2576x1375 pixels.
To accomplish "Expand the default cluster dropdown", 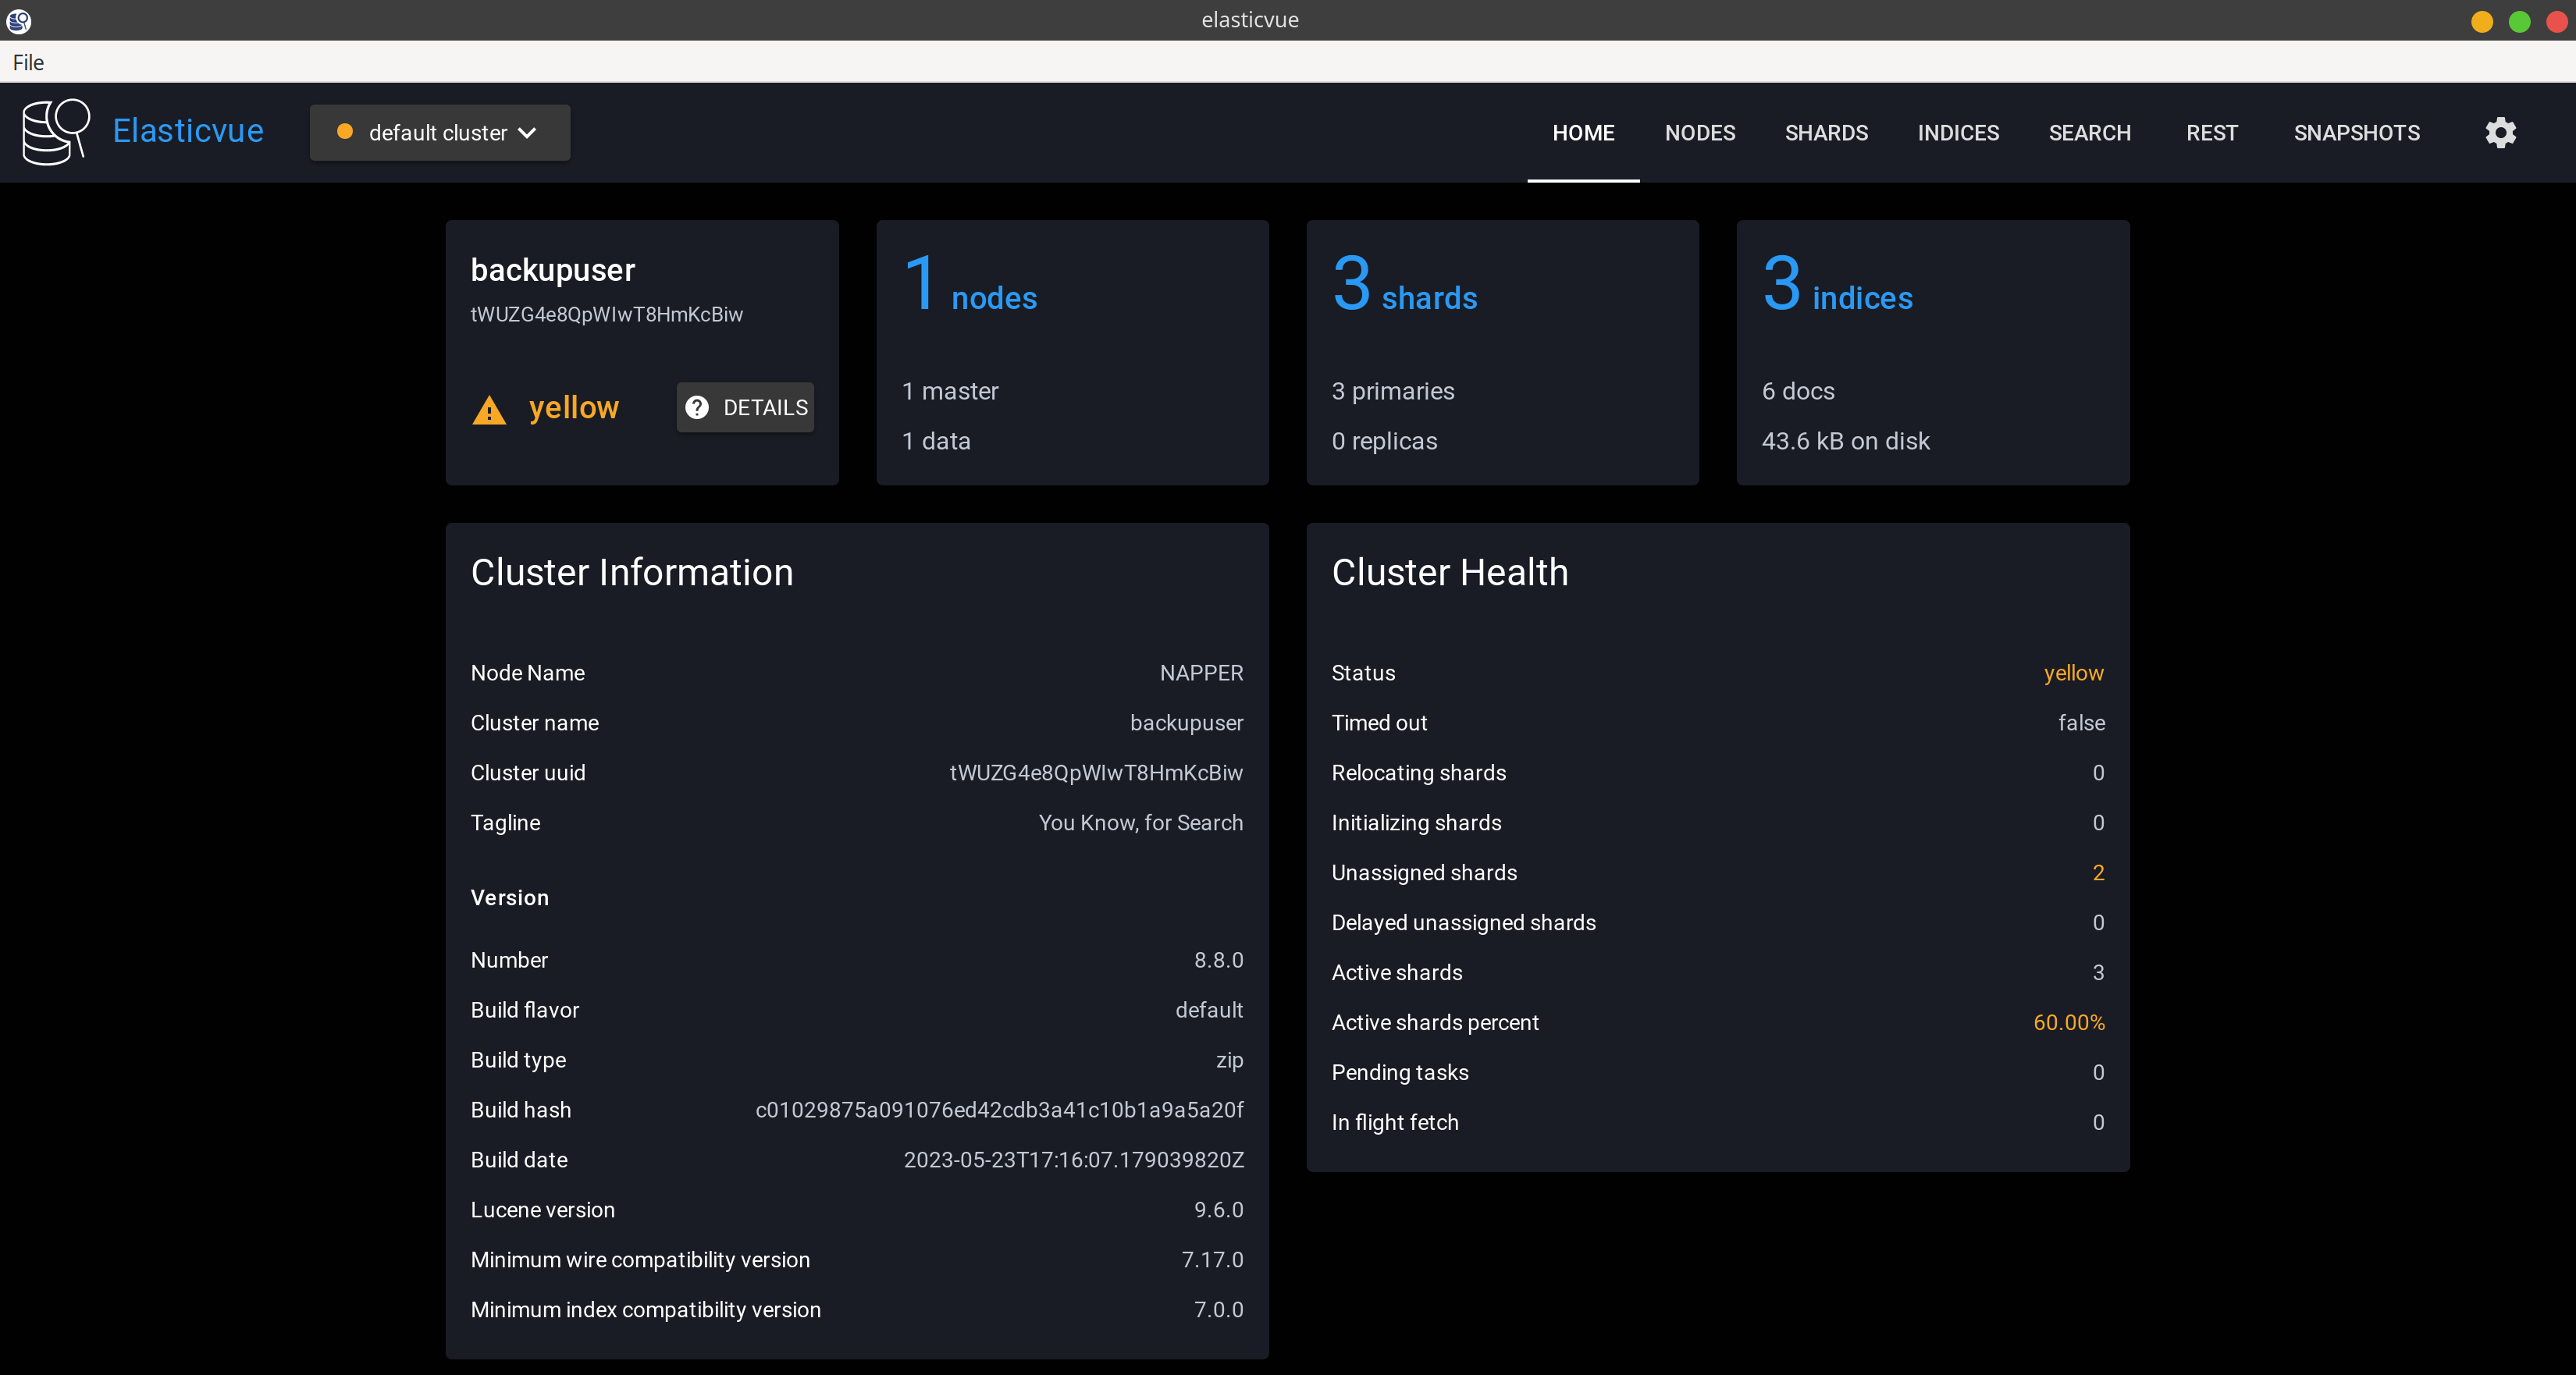I will point(440,132).
